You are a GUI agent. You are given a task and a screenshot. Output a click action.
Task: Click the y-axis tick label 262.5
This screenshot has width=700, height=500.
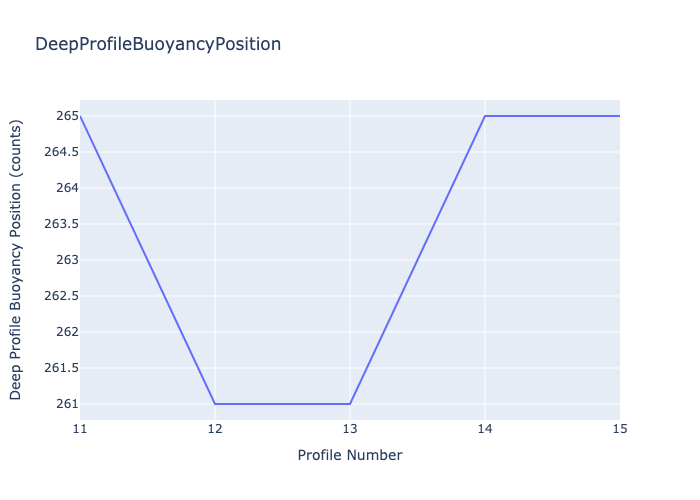coord(61,296)
